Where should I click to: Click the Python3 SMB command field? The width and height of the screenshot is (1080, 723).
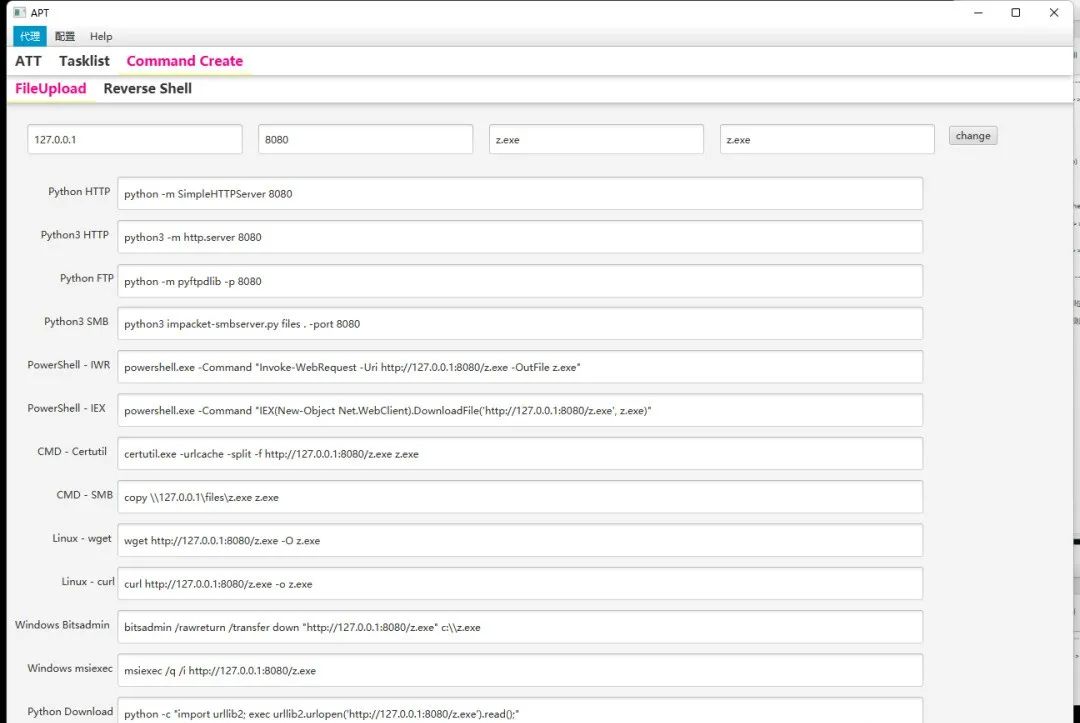tap(520, 324)
